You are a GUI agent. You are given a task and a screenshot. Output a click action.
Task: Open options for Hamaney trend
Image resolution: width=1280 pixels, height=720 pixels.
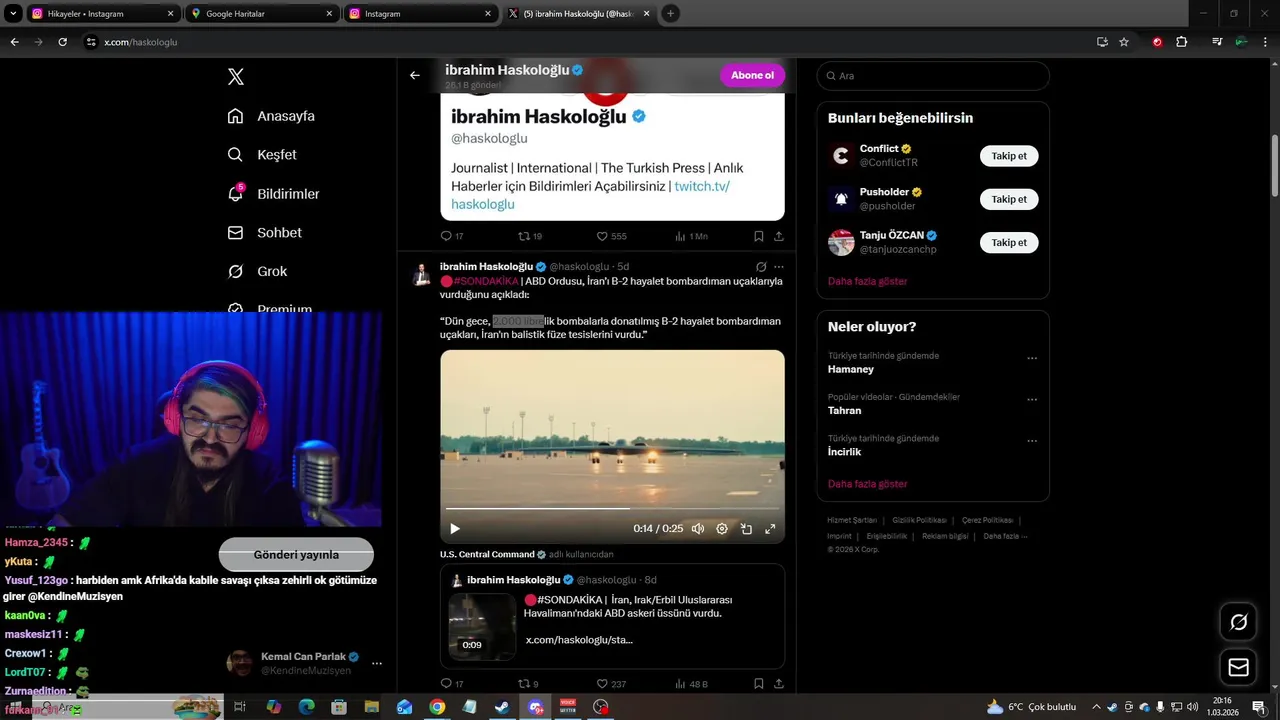point(1032,358)
